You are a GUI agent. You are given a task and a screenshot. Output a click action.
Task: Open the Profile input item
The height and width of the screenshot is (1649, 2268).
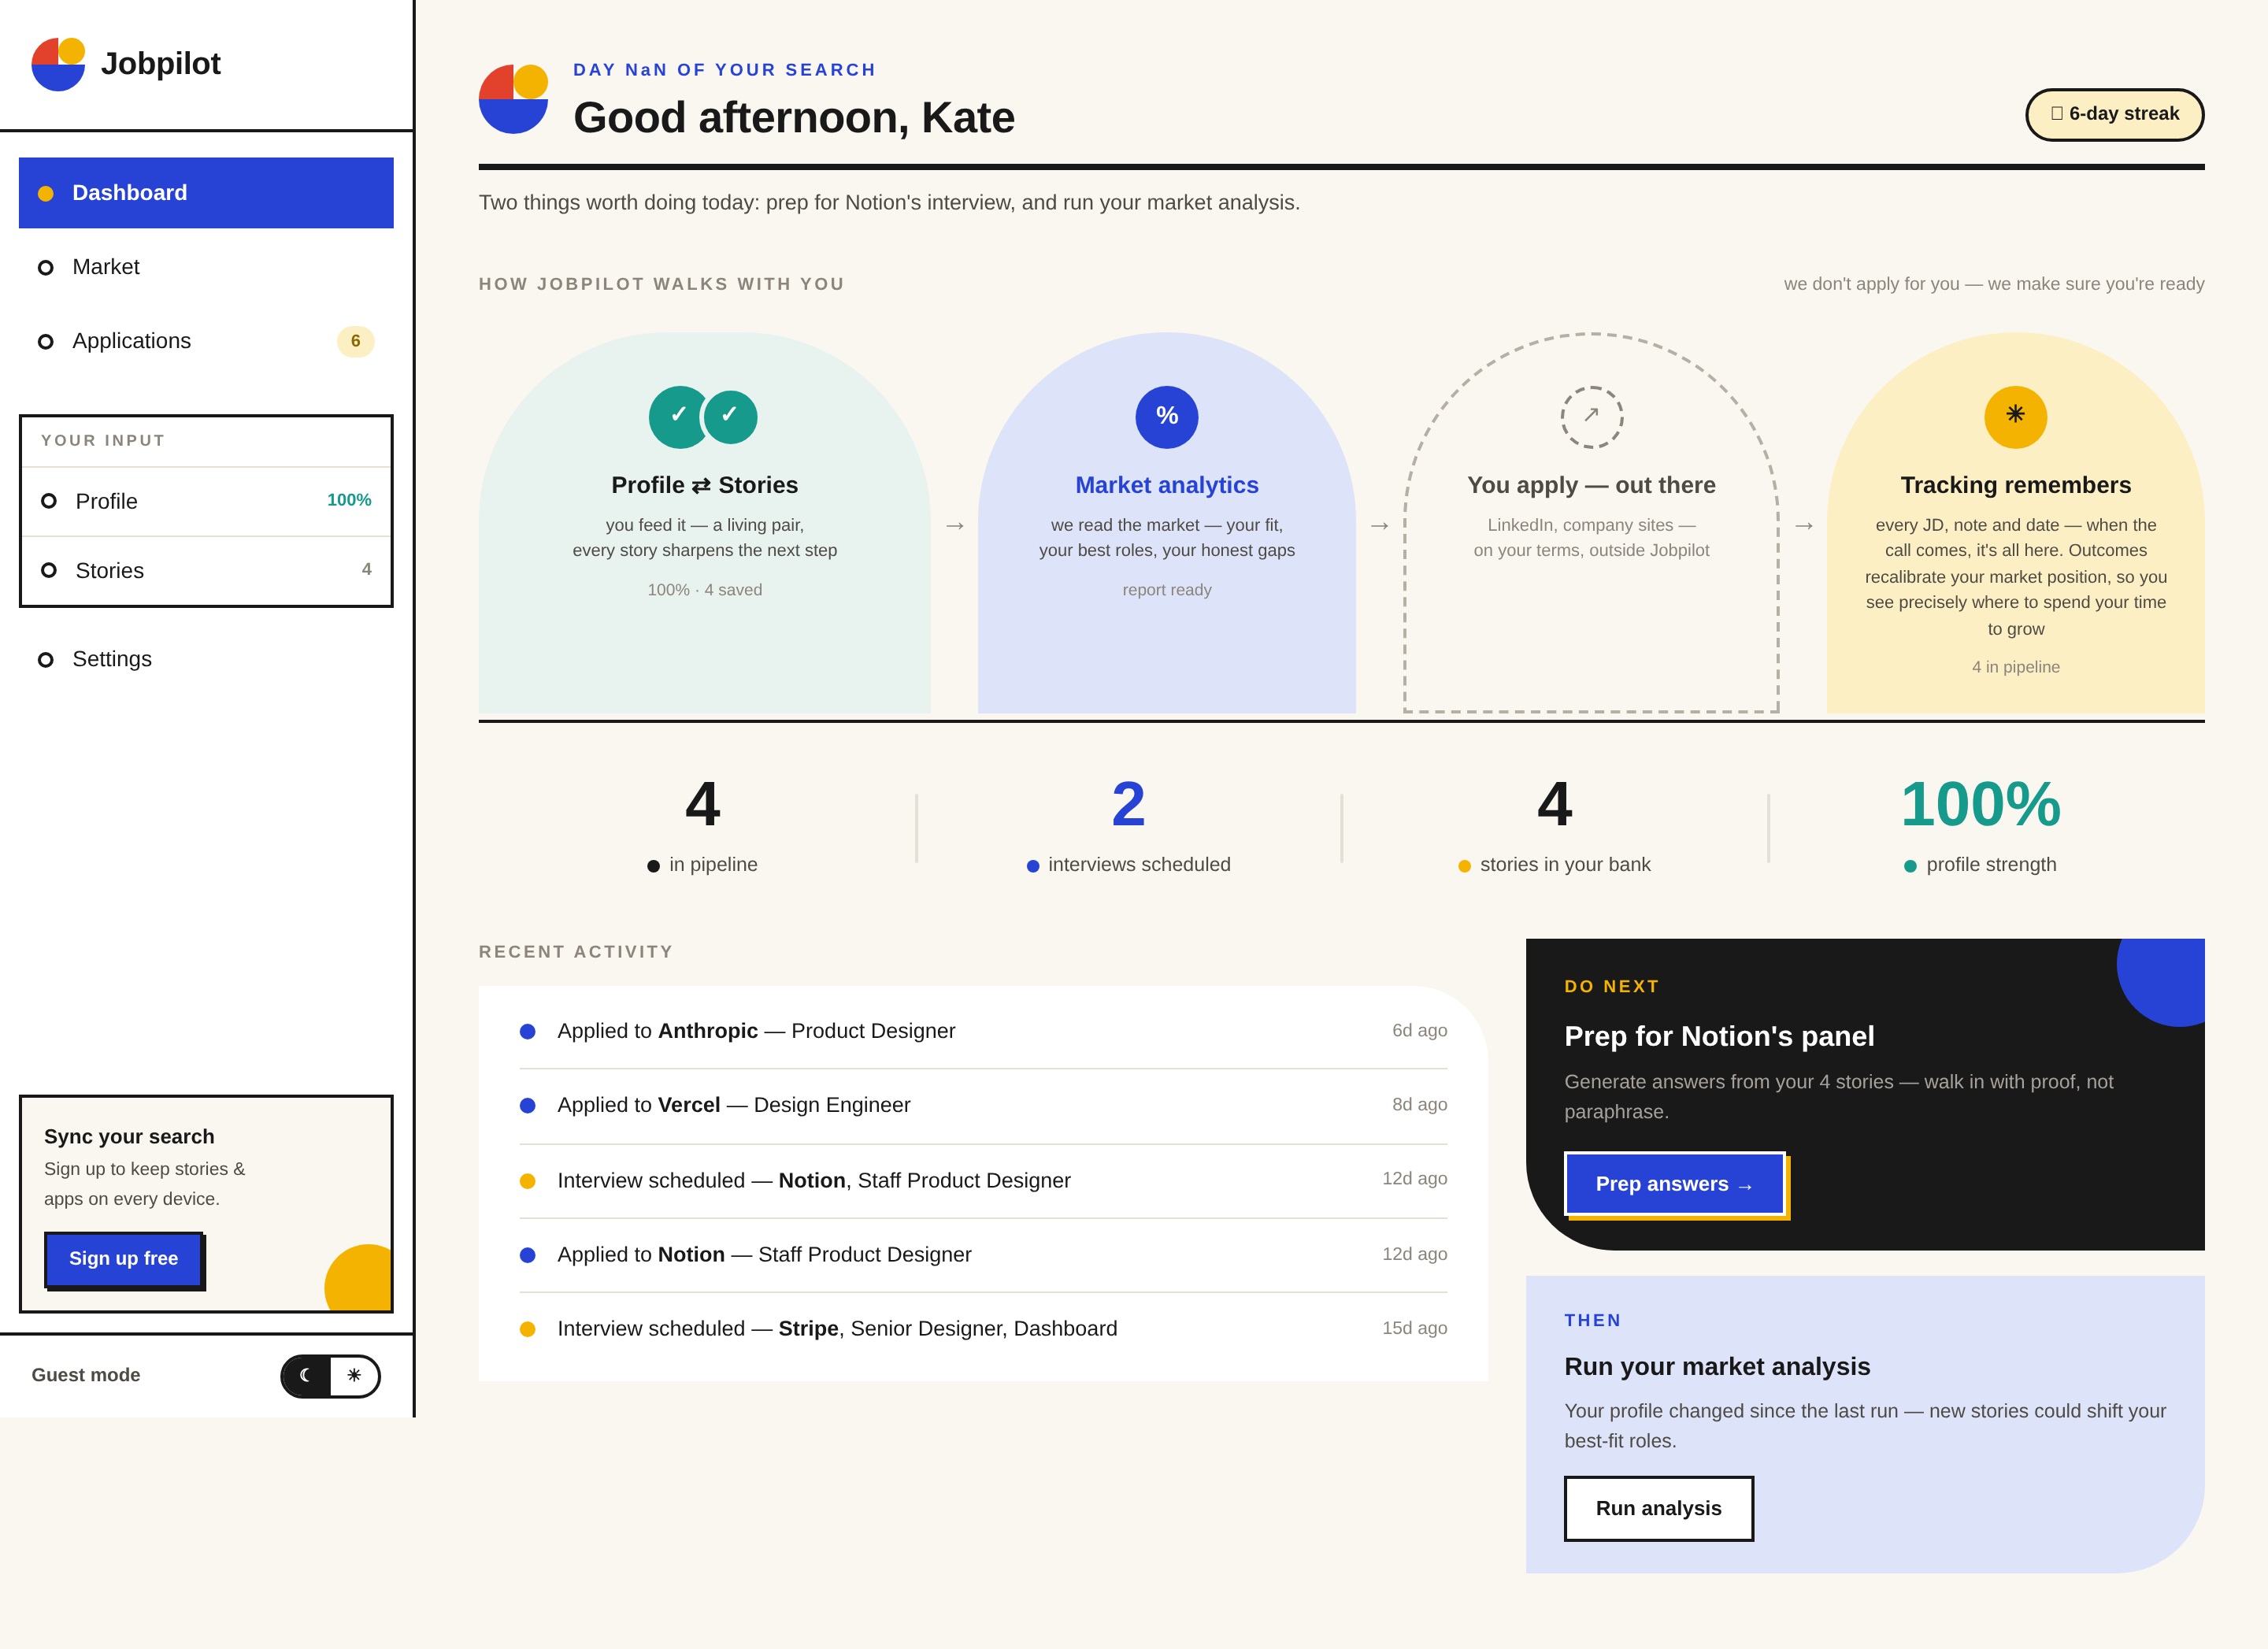tap(206, 501)
